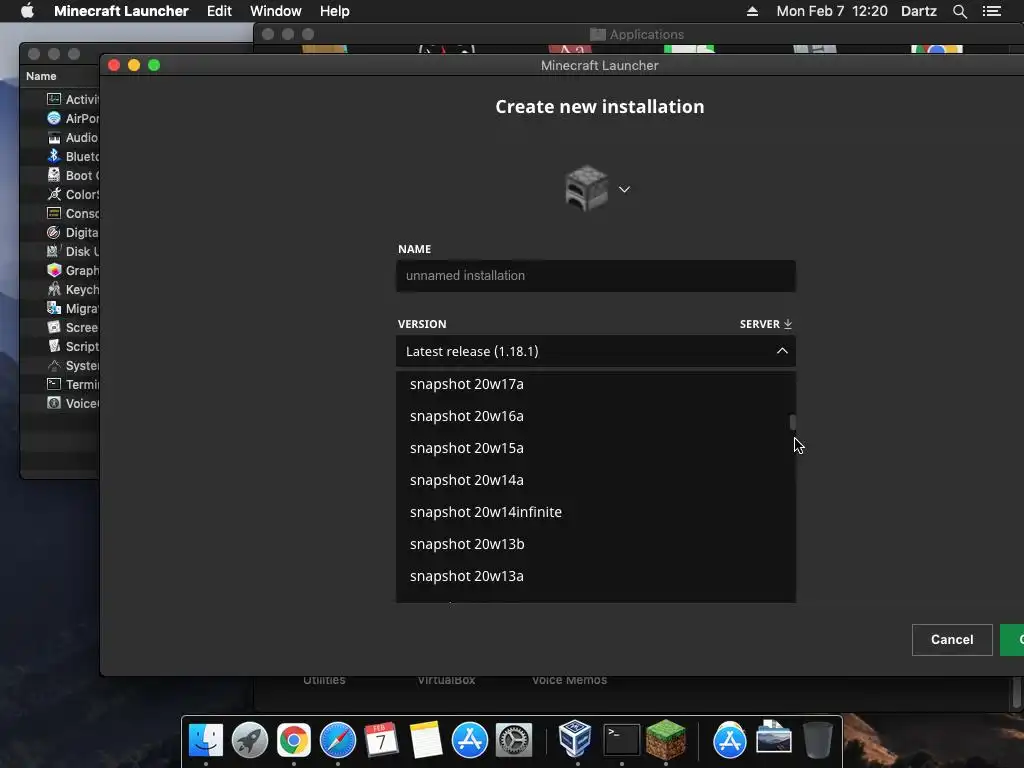Open the Edit menu
1024x768 pixels.
[x=219, y=11]
